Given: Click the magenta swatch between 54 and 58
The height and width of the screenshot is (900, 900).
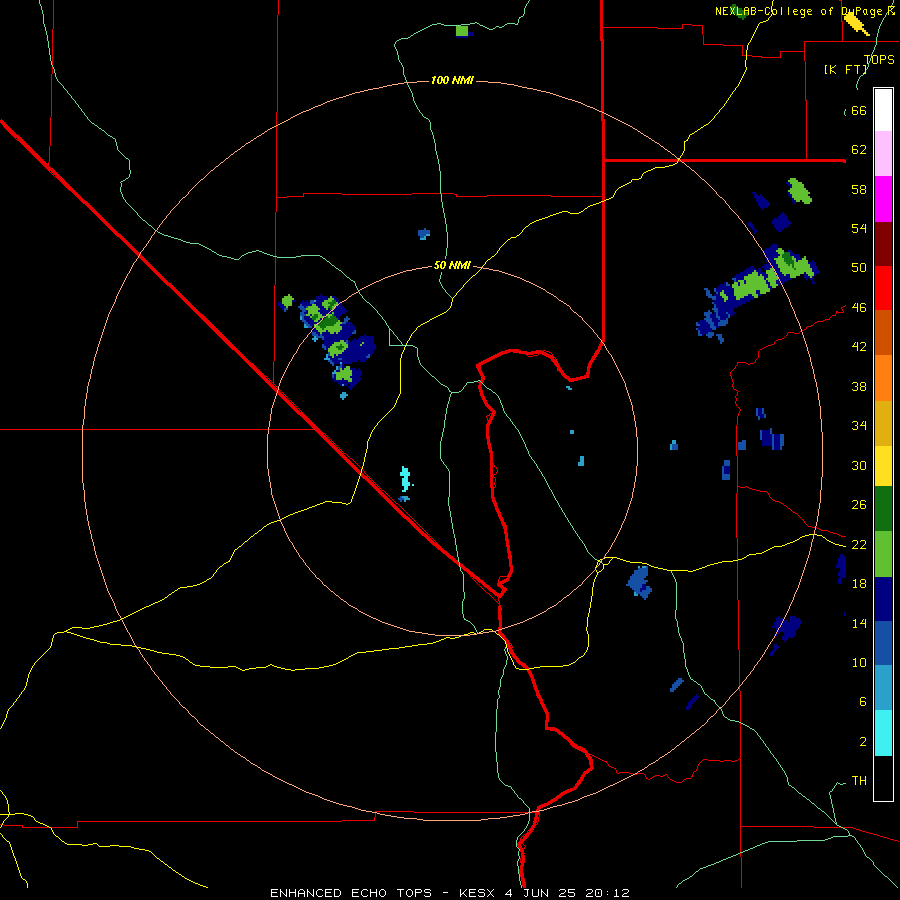Looking at the screenshot, I should click(x=883, y=199).
